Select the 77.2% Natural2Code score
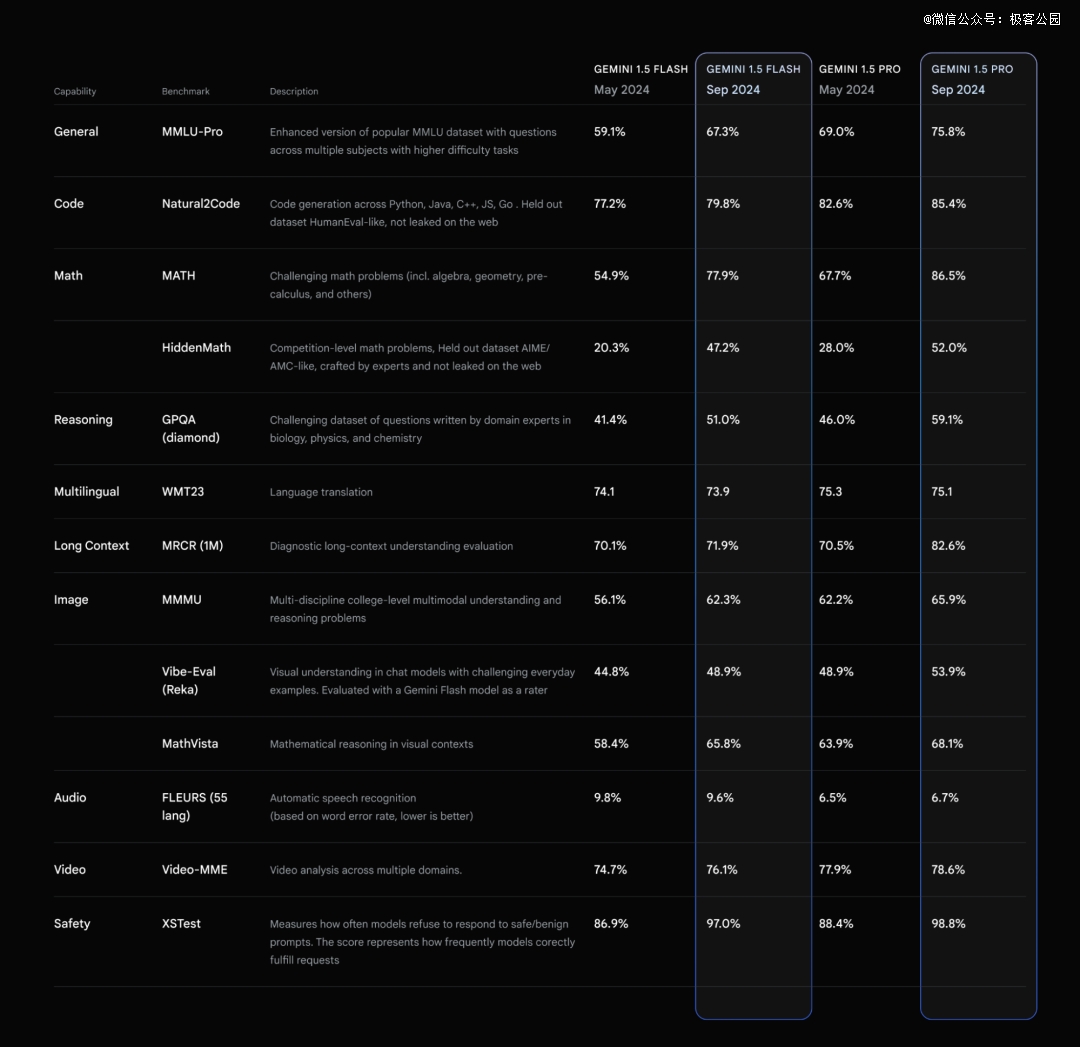The width and height of the screenshot is (1080, 1047). pyautogui.click(x=610, y=204)
